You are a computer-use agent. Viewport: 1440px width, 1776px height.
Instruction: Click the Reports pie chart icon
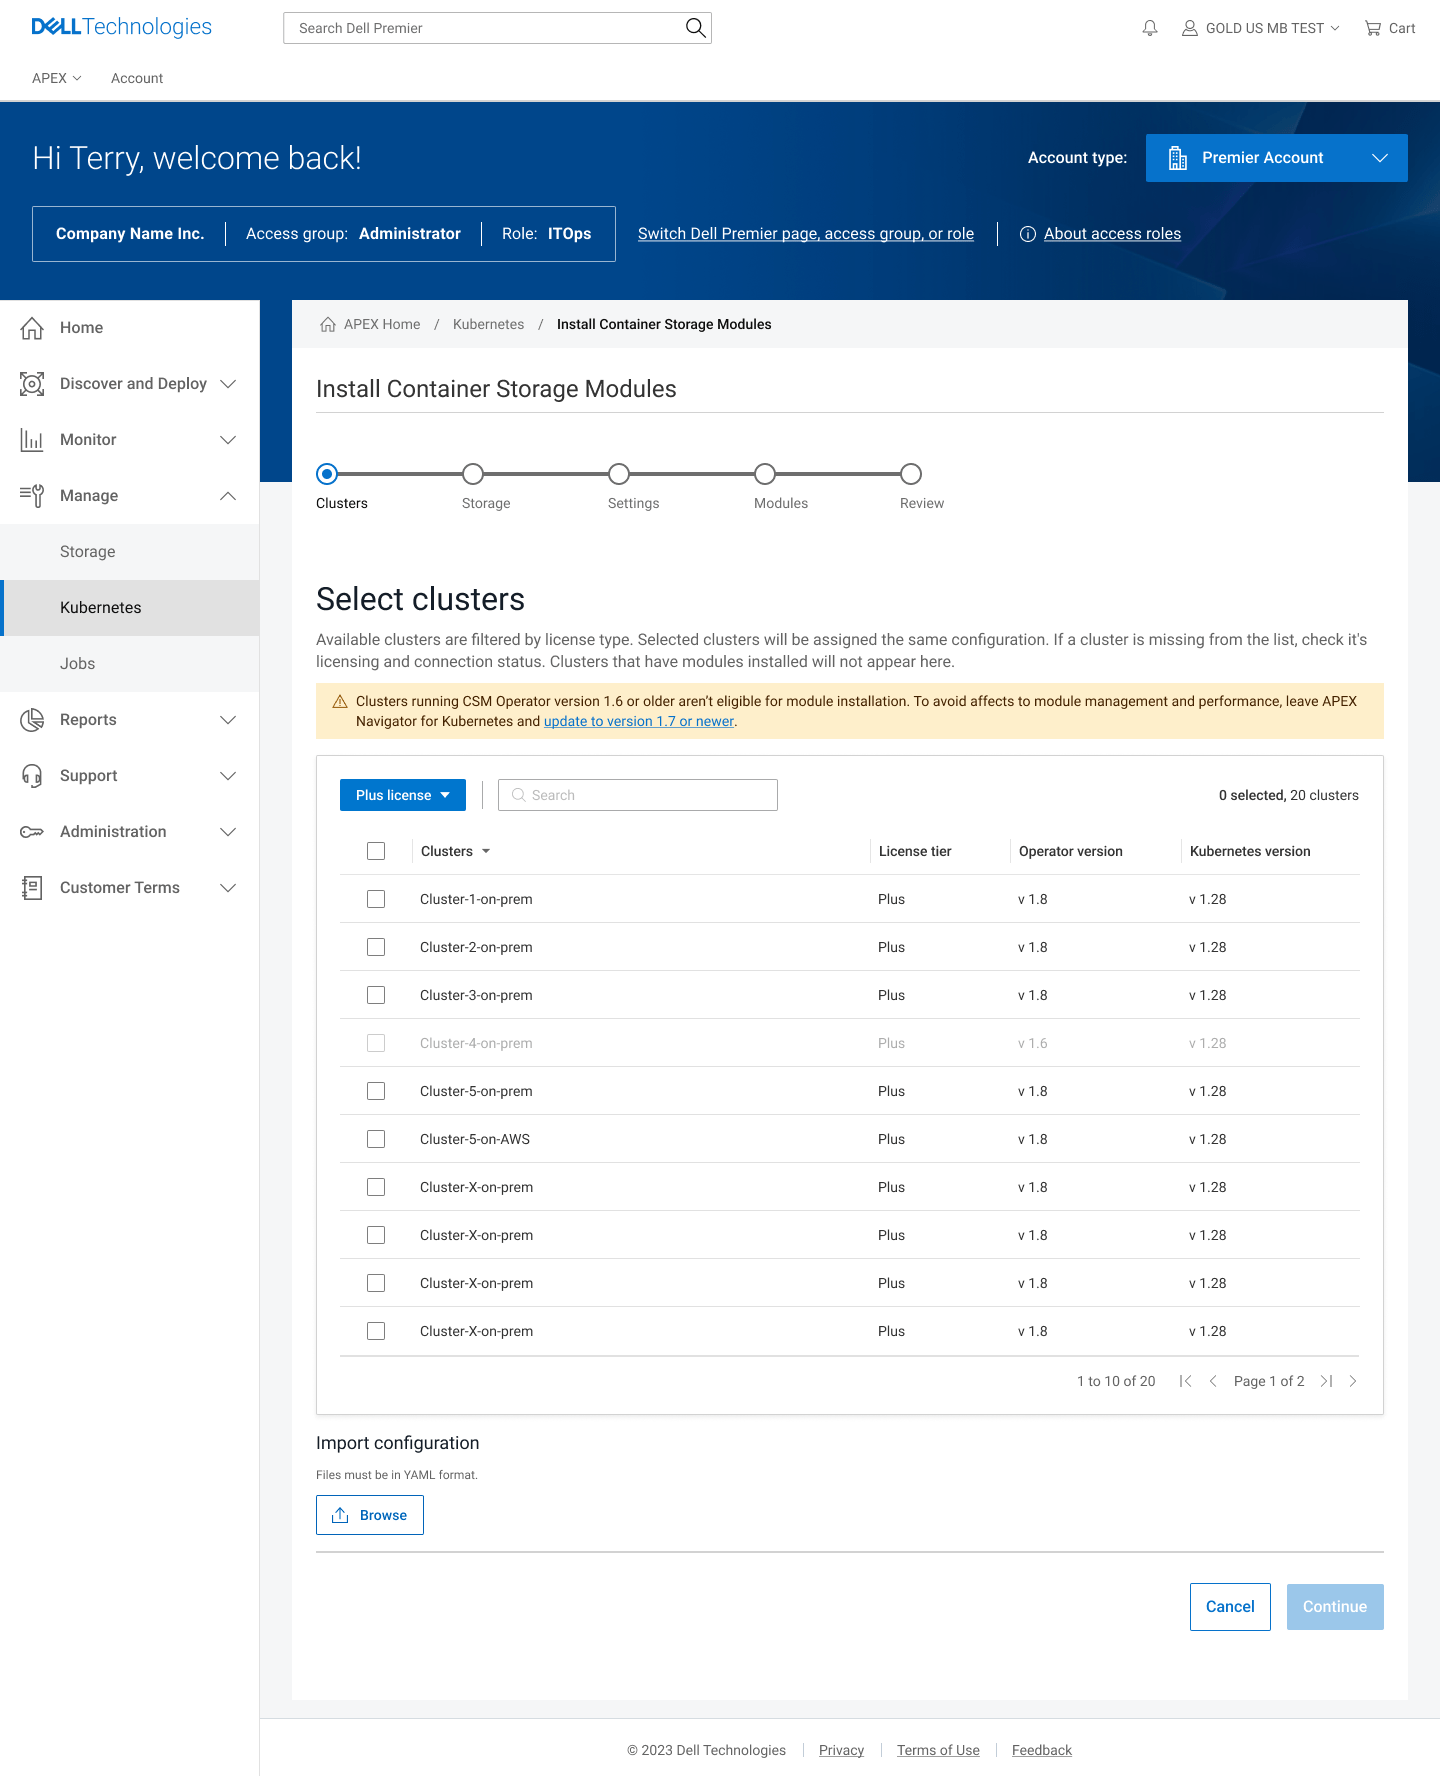[32, 720]
